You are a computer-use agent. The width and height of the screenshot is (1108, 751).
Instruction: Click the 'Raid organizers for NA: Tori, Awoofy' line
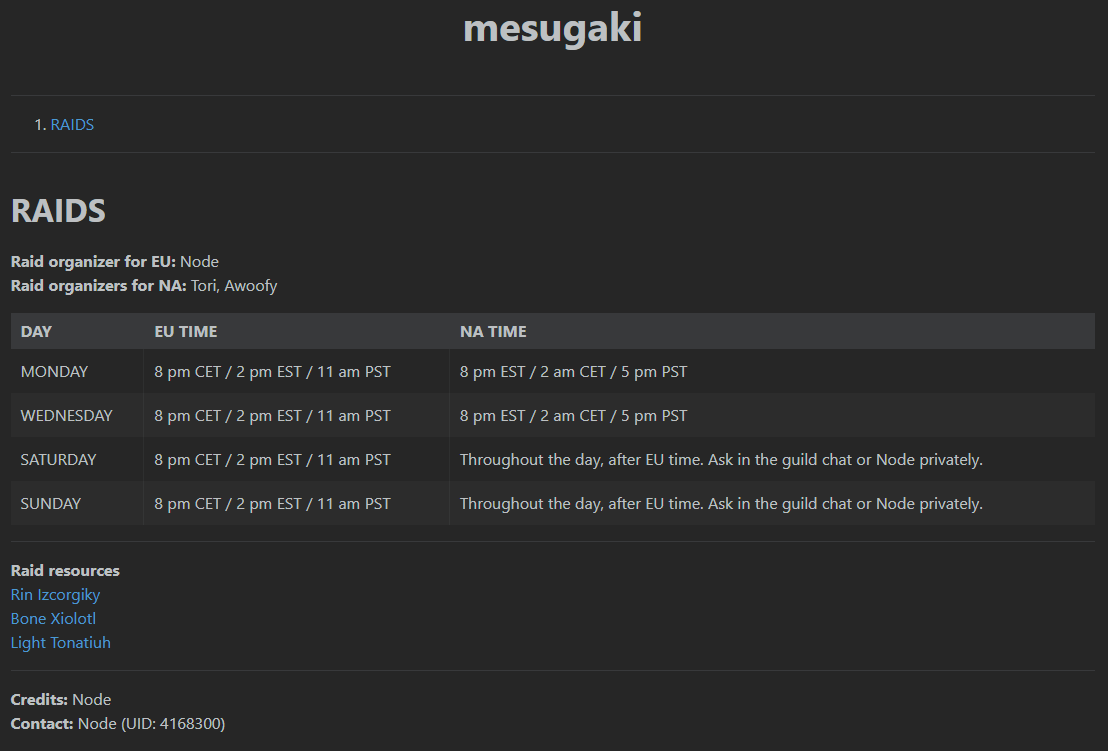point(143,285)
